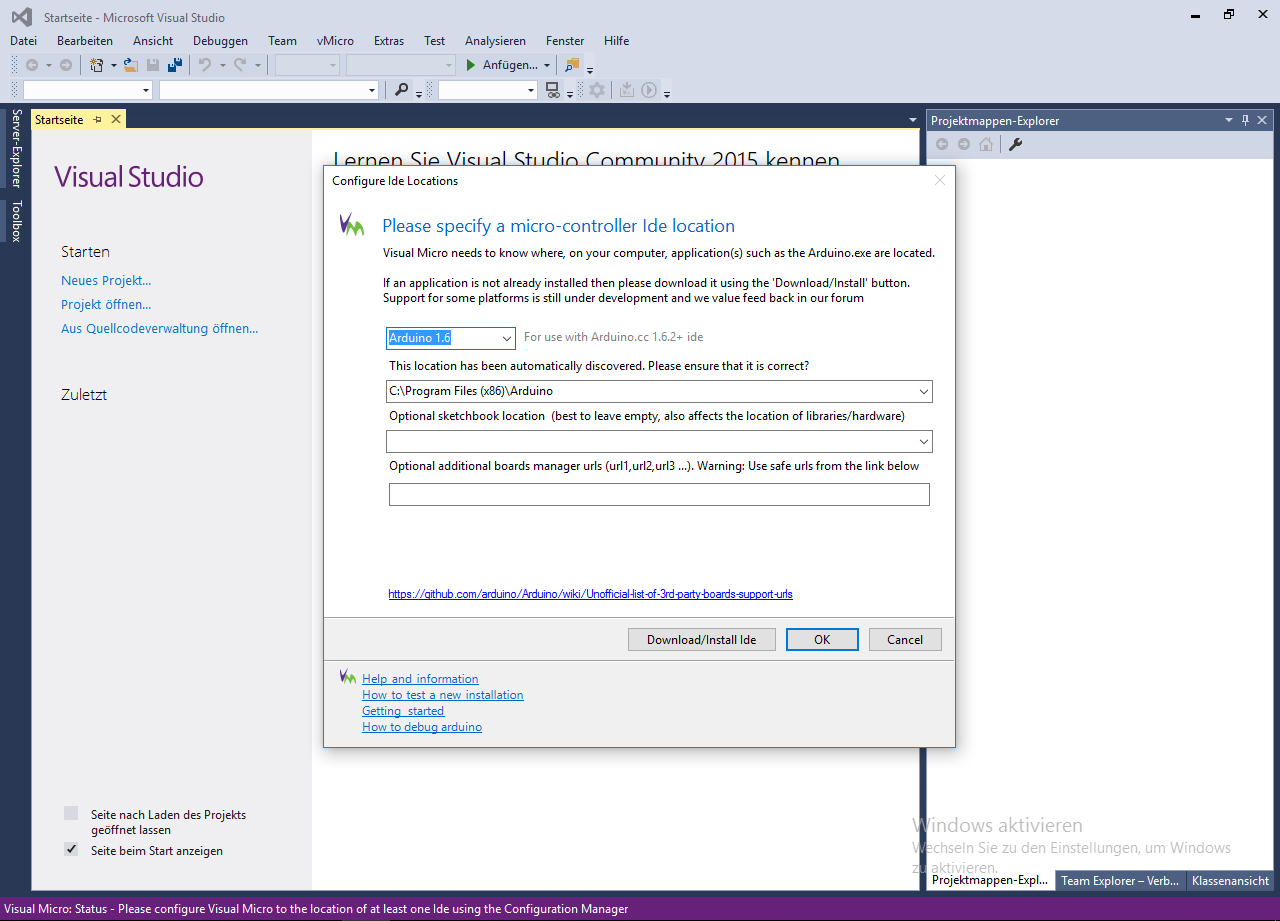Click the magnifier search icon in second toolbar
The height and width of the screenshot is (921, 1280).
[x=402, y=90]
